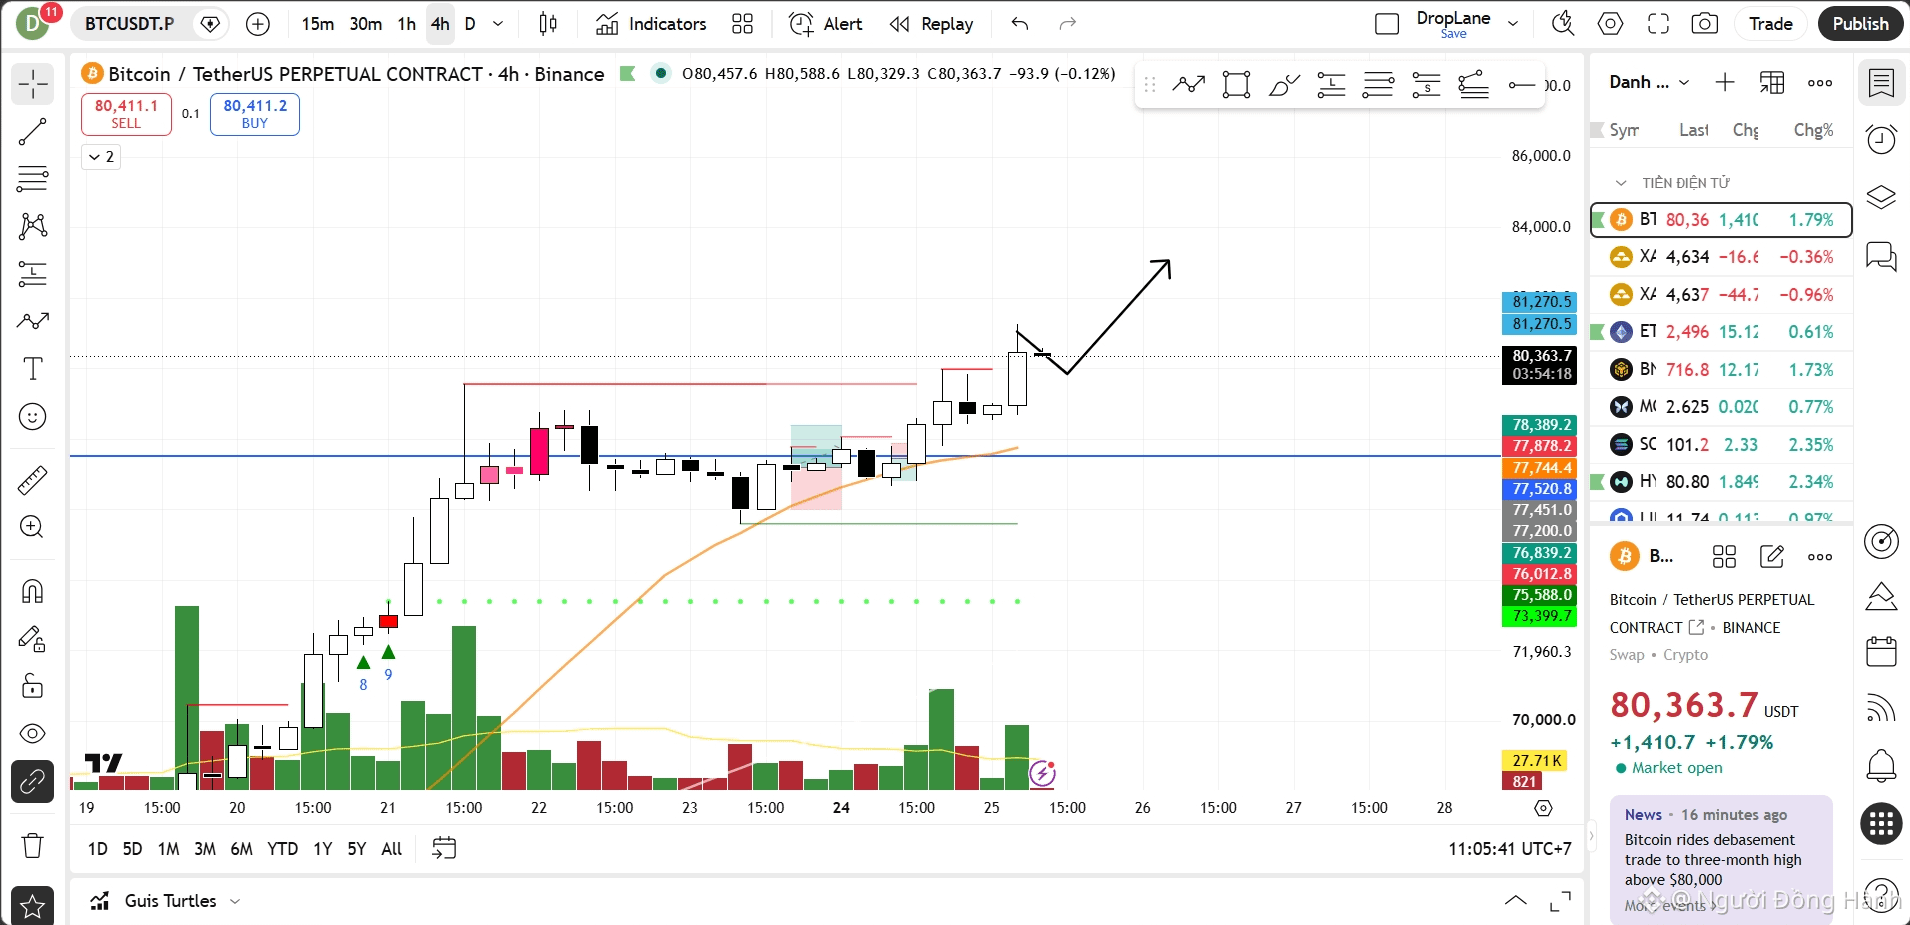
Task: Toggle stay in drawing mode
Action: point(33,639)
